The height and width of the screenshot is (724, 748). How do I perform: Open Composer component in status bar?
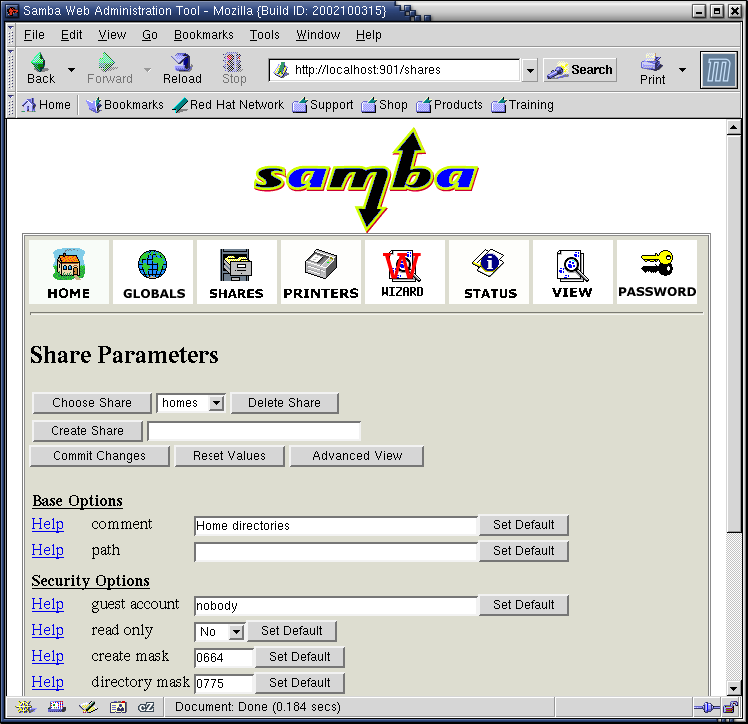(88, 707)
